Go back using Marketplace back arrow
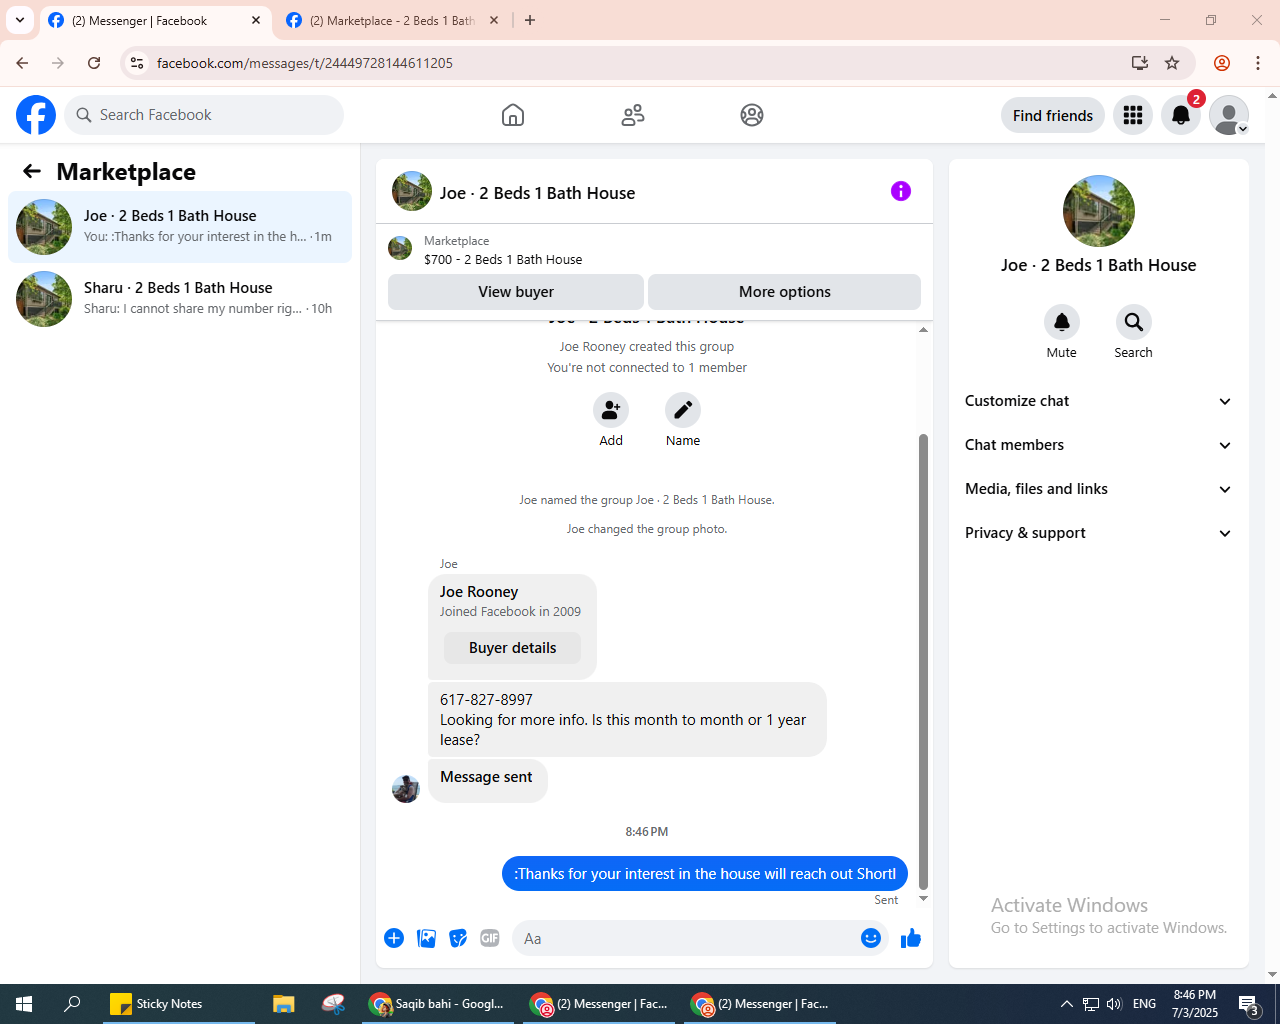 [x=32, y=172]
